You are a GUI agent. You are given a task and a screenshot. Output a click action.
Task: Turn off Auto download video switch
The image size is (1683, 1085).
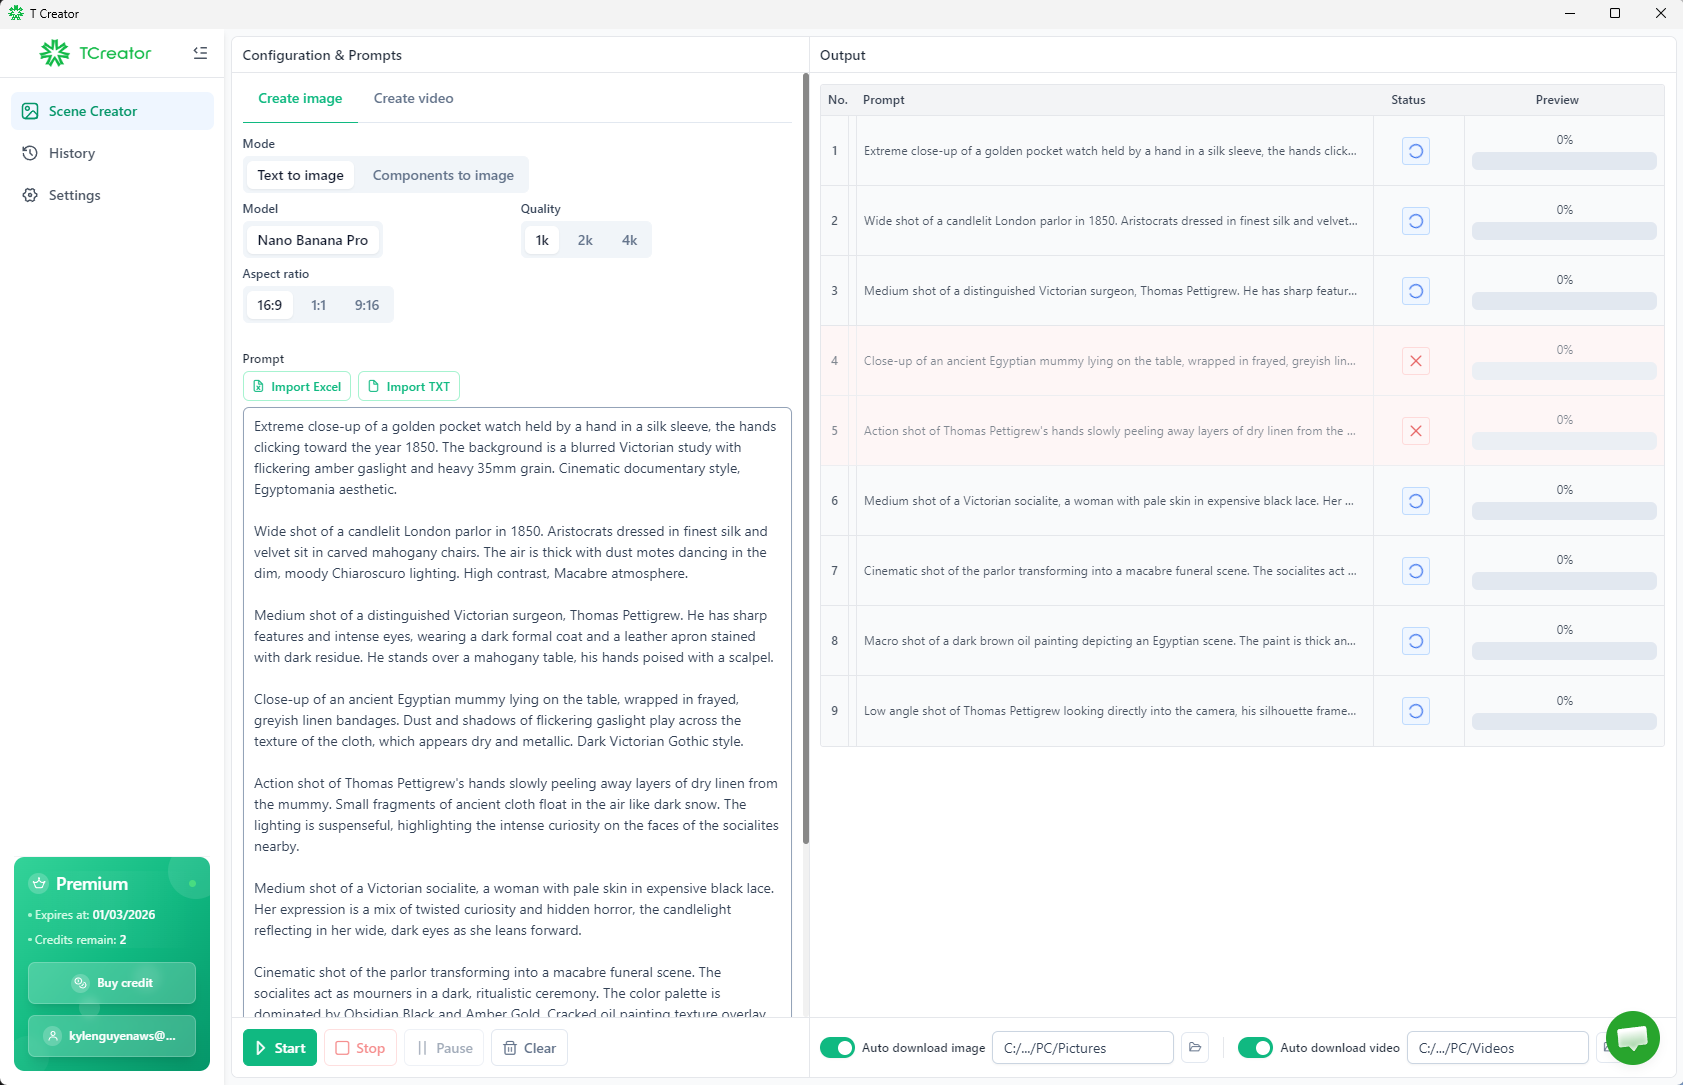1255,1048
